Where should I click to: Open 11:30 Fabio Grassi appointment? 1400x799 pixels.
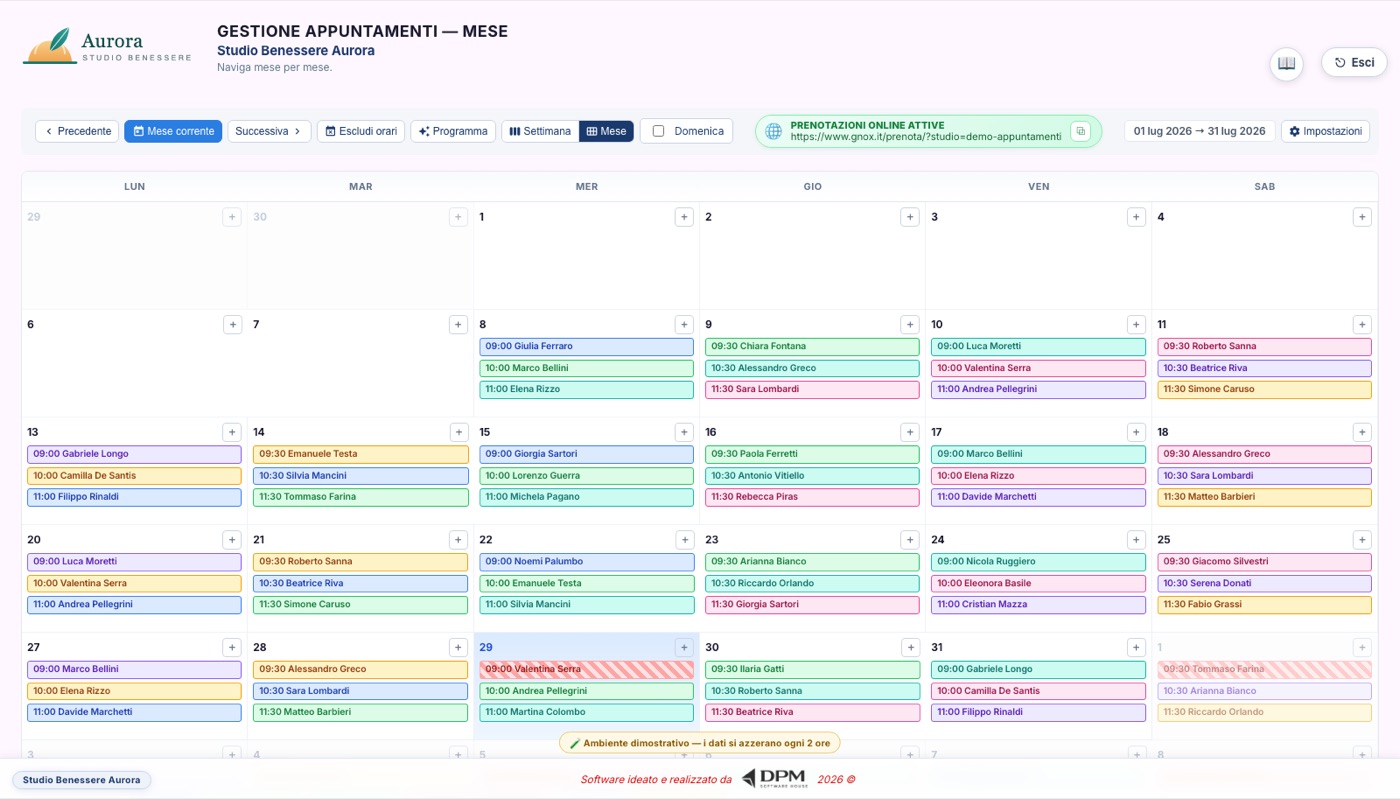[1264, 605]
